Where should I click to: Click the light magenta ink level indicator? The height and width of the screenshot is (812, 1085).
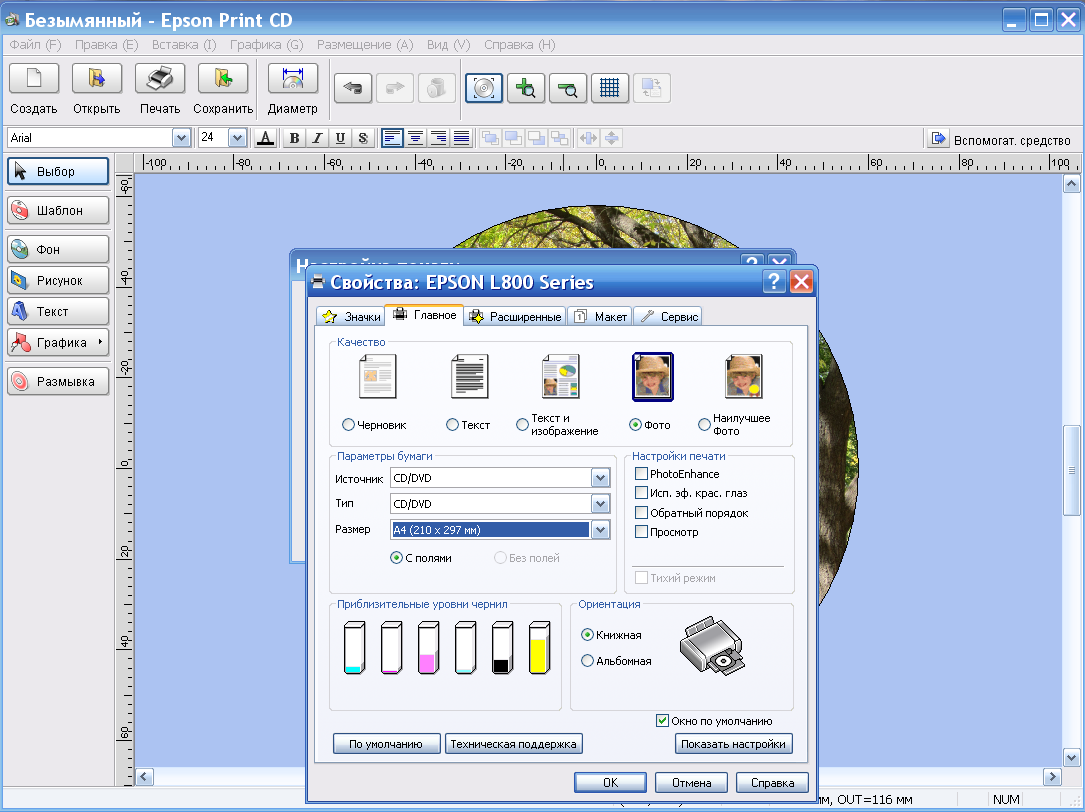428,648
